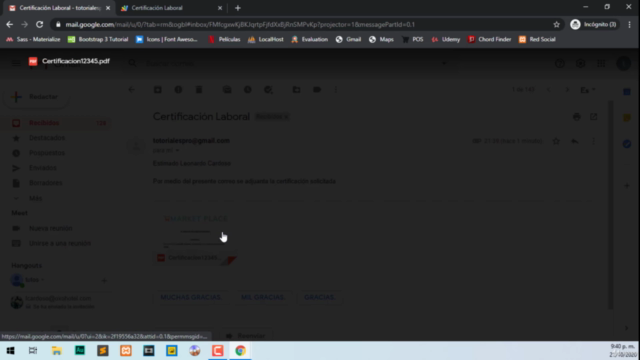Image resolution: width=640 pixels, height=360 pixels.
Task: Open Peliculas bookmark
Action: pos(224,39)
